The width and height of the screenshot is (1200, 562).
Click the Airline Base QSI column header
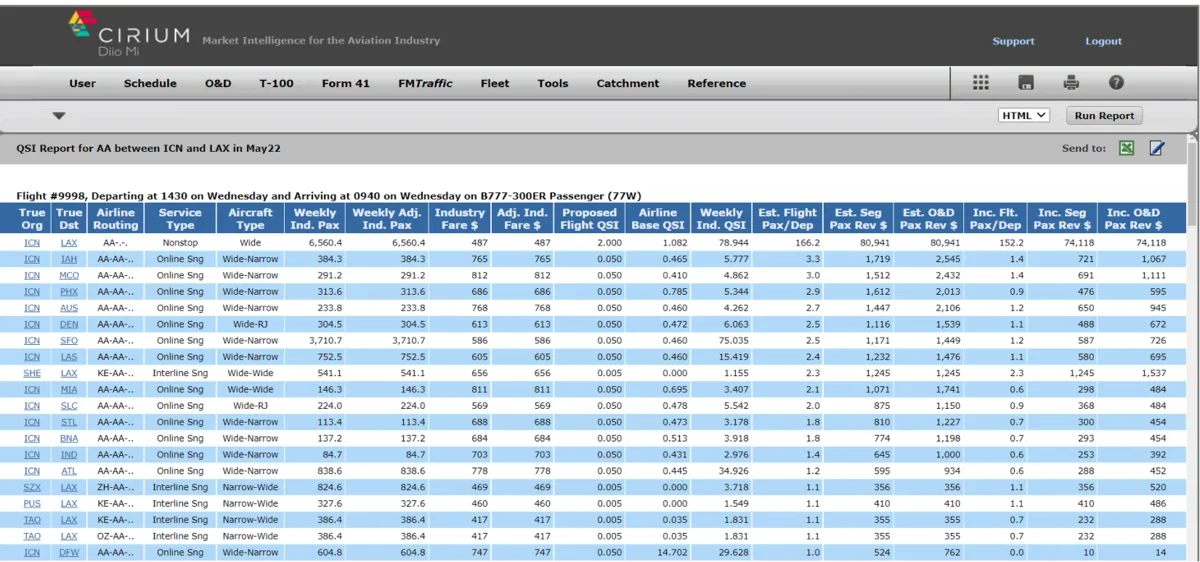pyautogui.click(x=658, y=219)
